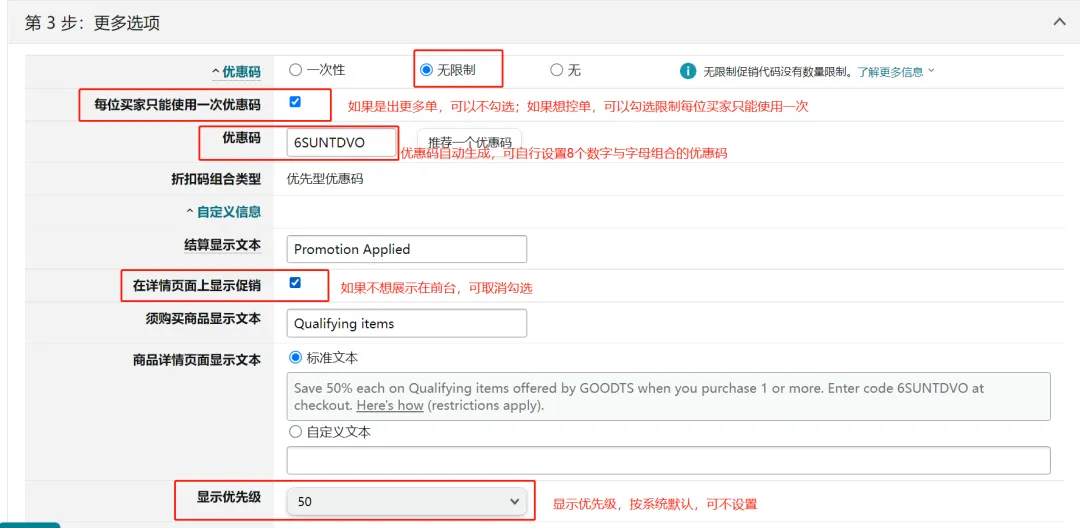Select the 一次性 coupon code radio button
The height and width of the screenshot is (528, 1080).
295,70
